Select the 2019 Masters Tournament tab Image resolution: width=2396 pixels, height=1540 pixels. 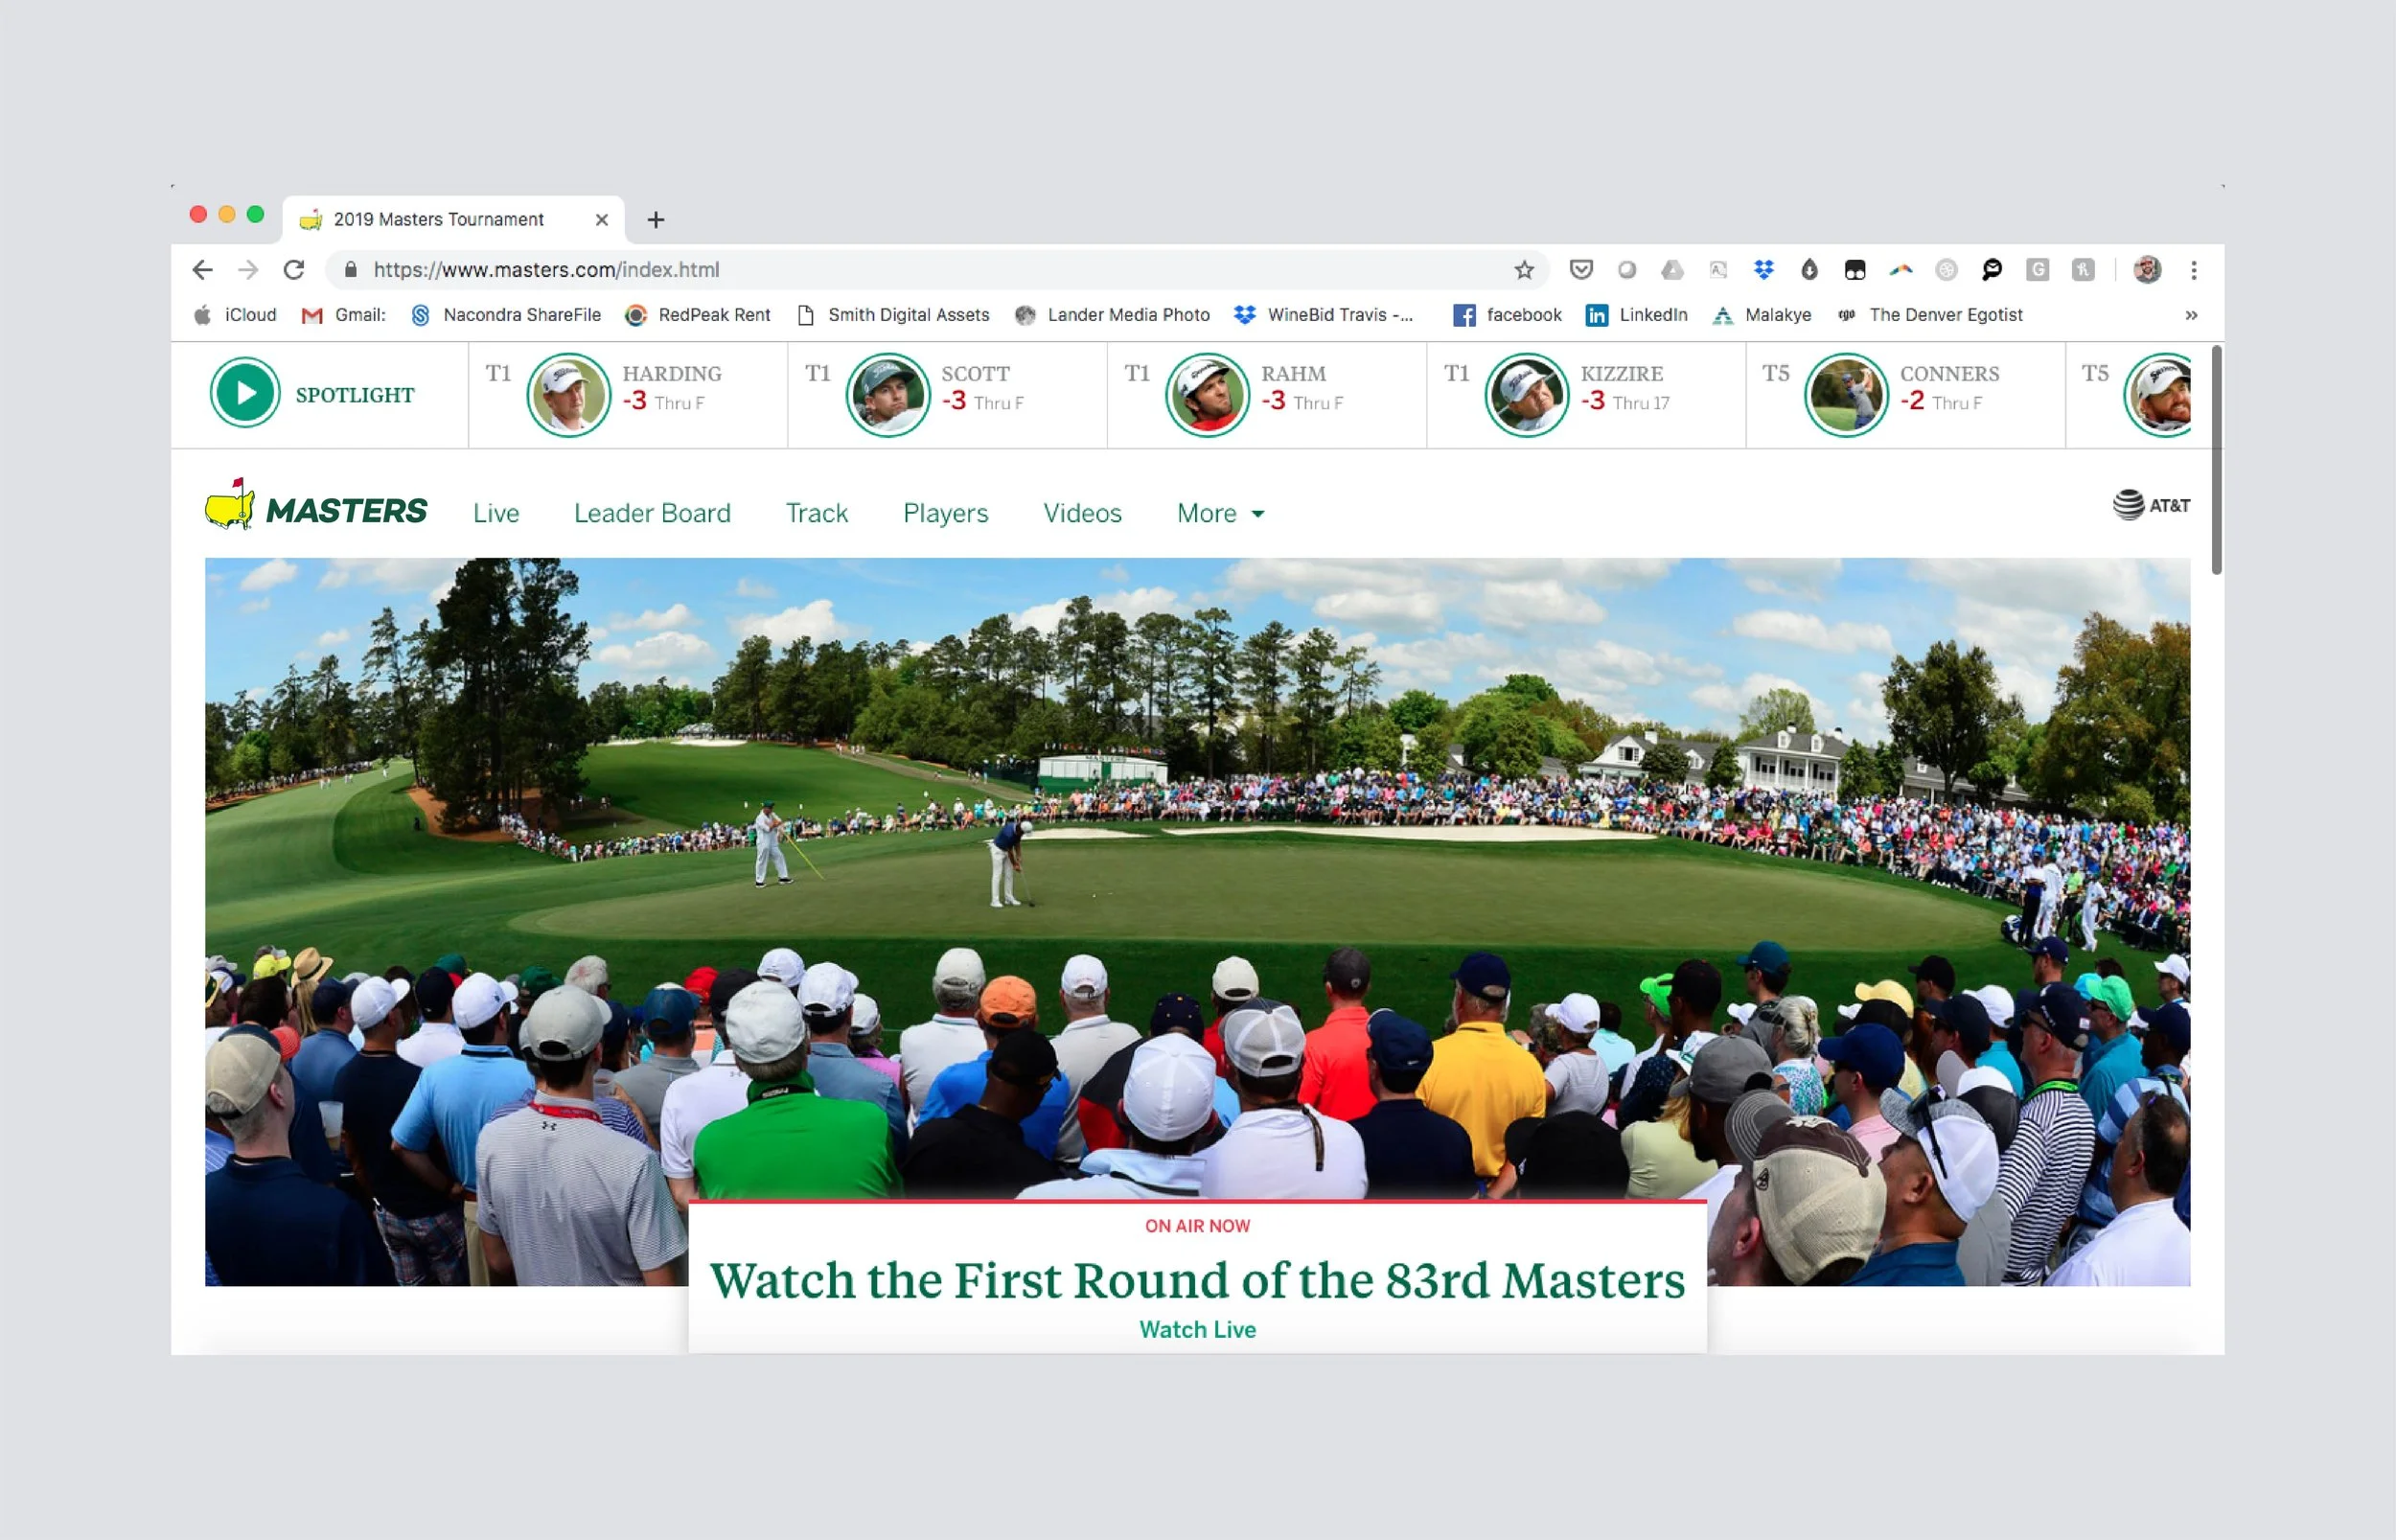440,219
